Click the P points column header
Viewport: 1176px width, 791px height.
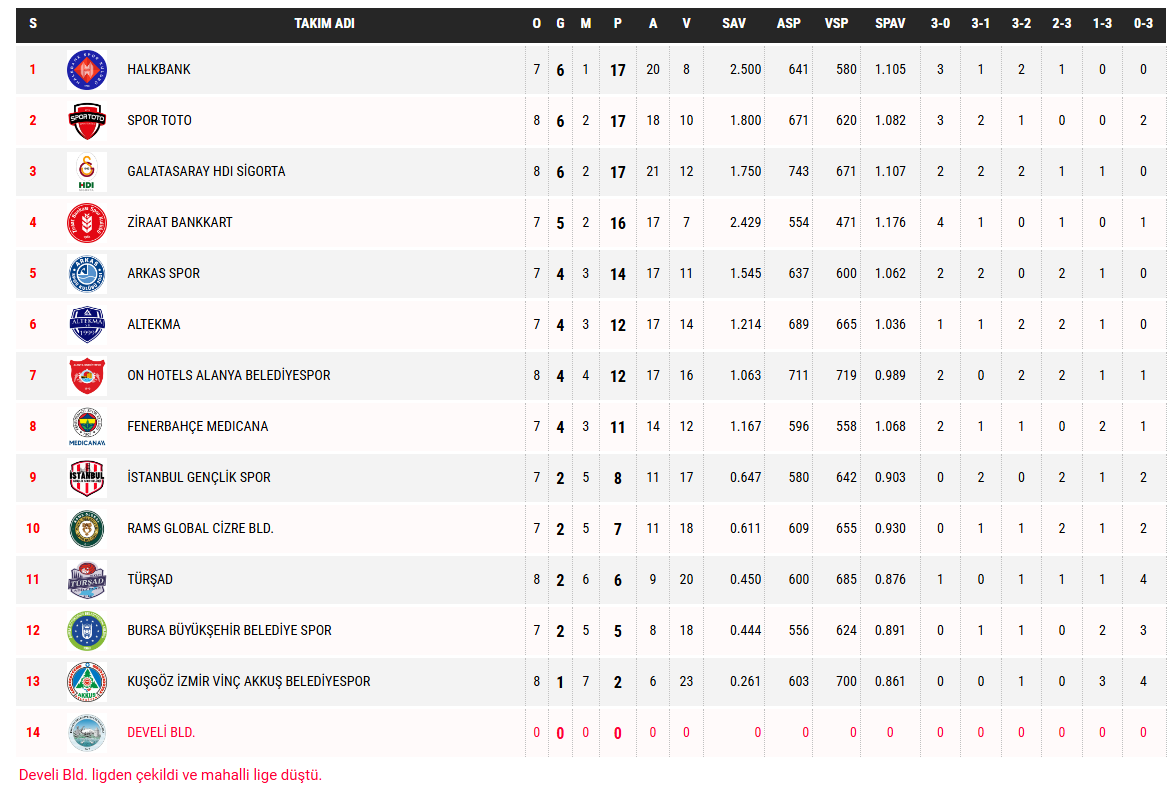click(x=617, y=24)
